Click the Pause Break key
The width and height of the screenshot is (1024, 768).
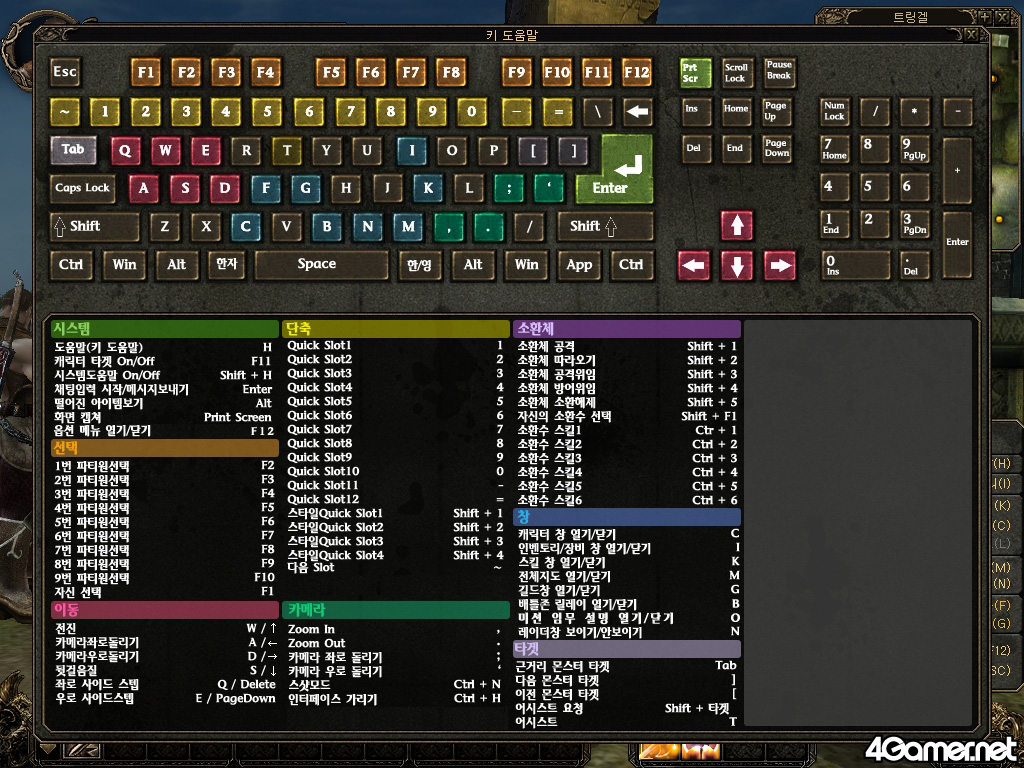tap(779, 72)
